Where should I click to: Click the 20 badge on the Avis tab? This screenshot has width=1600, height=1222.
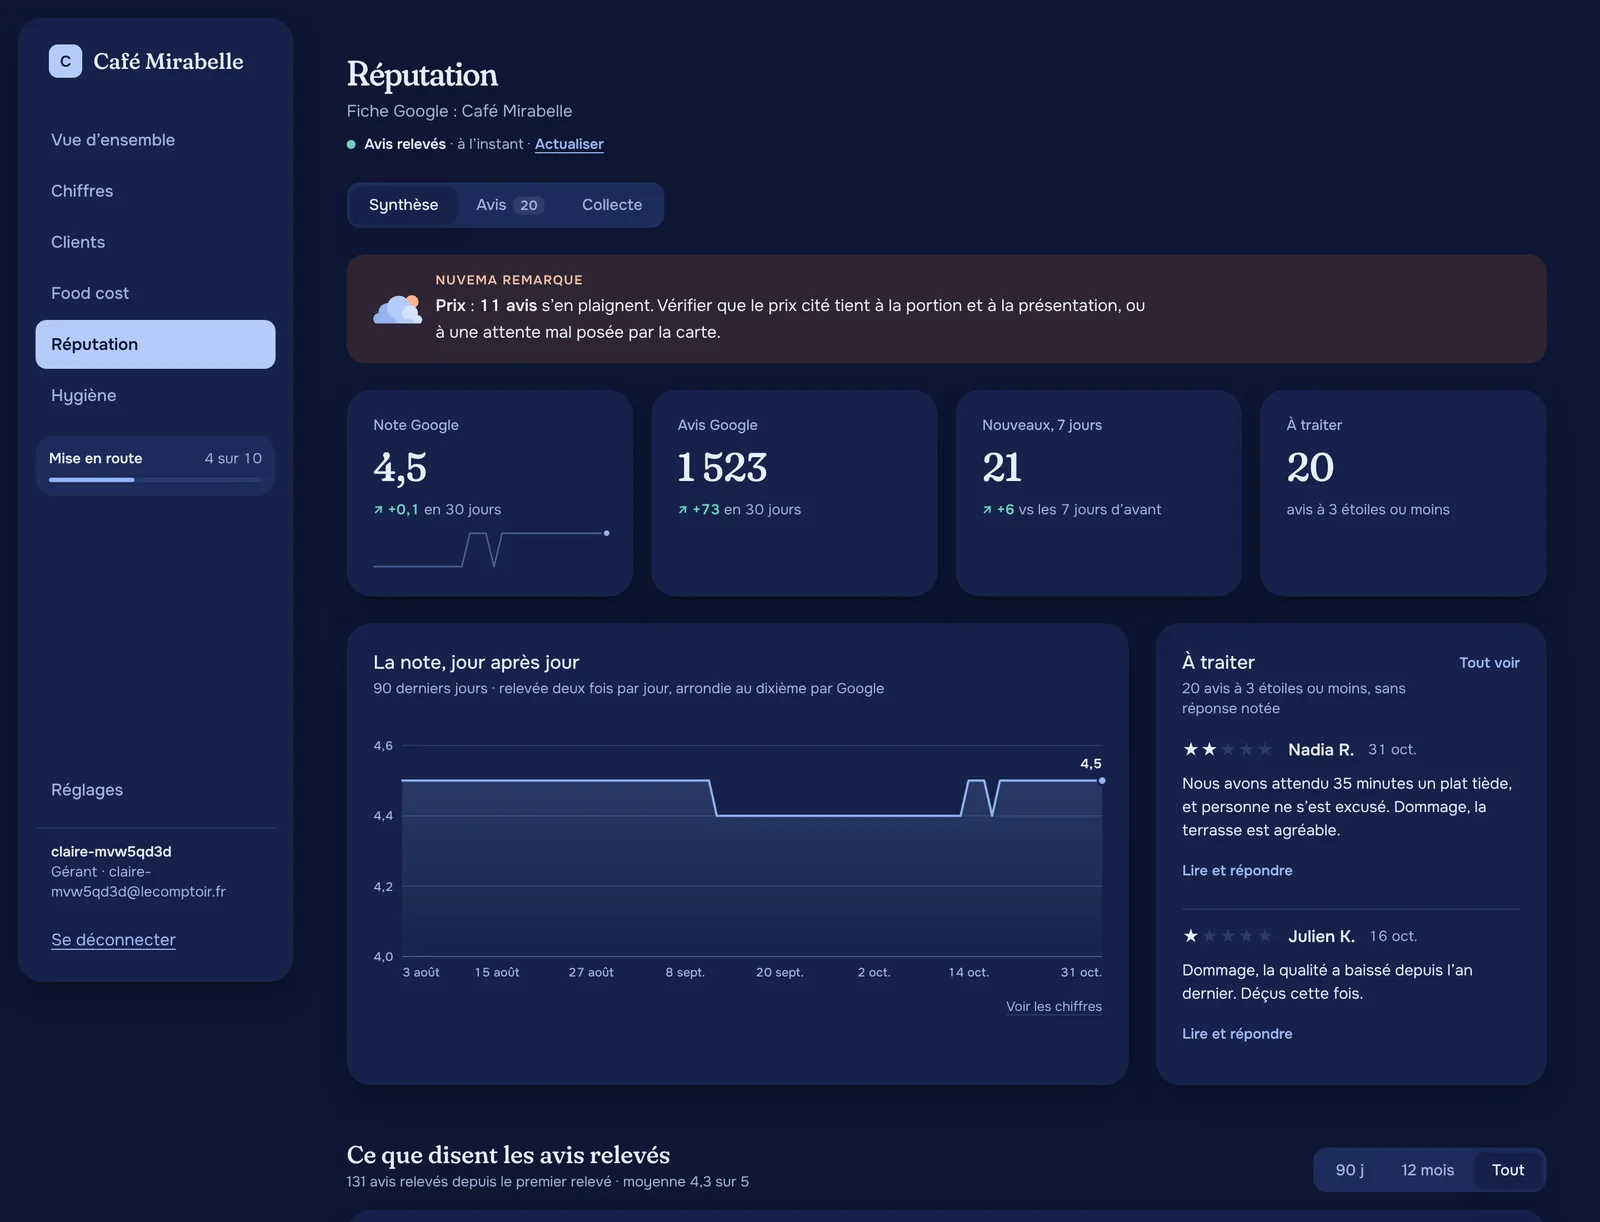click(529, 205)
